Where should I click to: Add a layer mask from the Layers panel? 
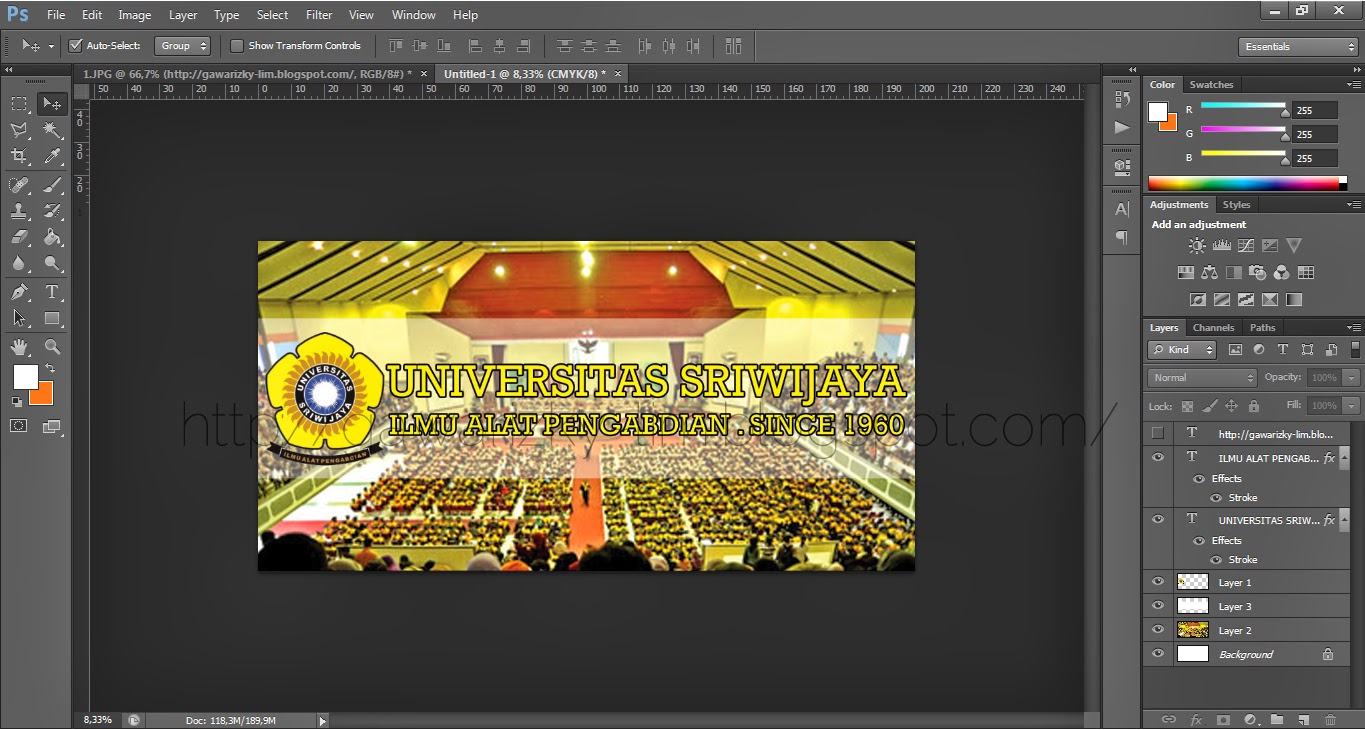point(1222,719)
